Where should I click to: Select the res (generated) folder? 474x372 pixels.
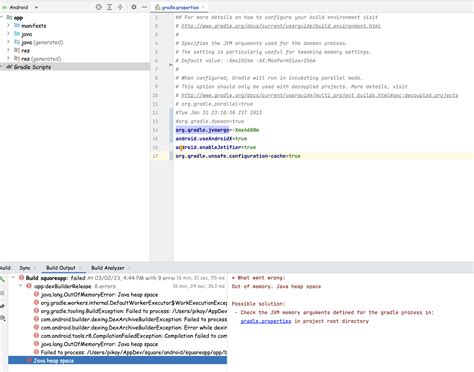(41, 59)
